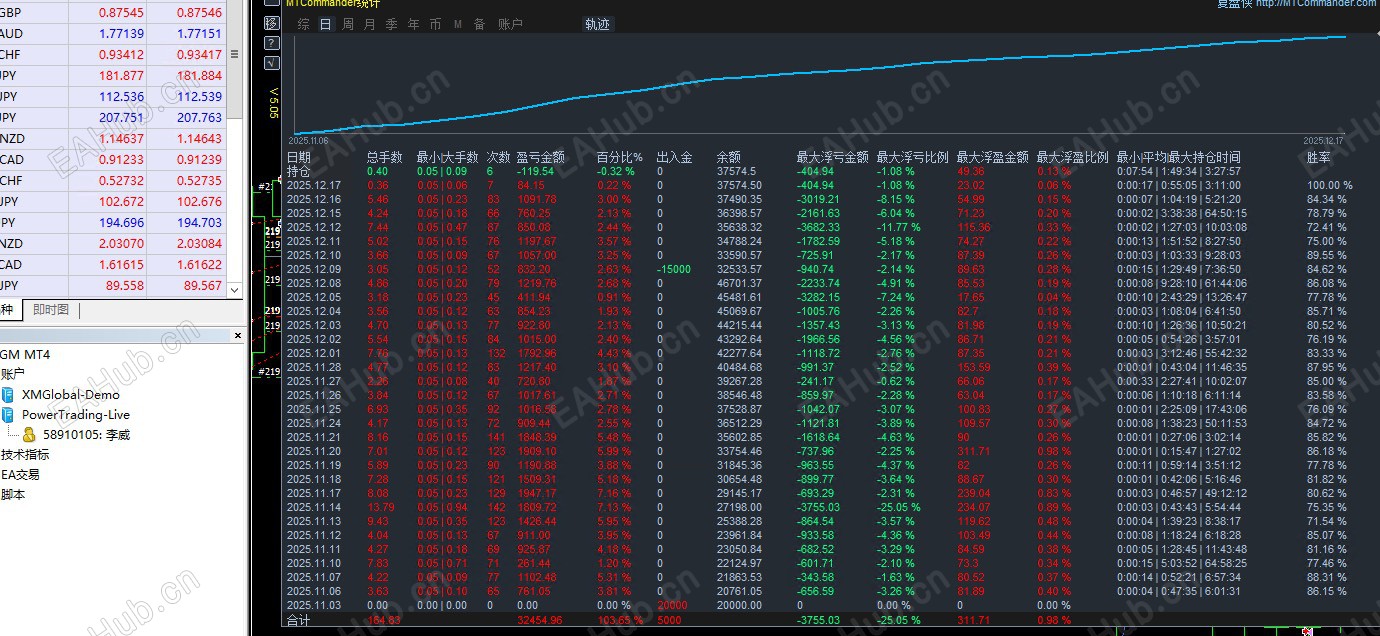Switch to the 月 monthly statistics tab
Viewport: 1380px width, 636px height.
tap(370, 24)
